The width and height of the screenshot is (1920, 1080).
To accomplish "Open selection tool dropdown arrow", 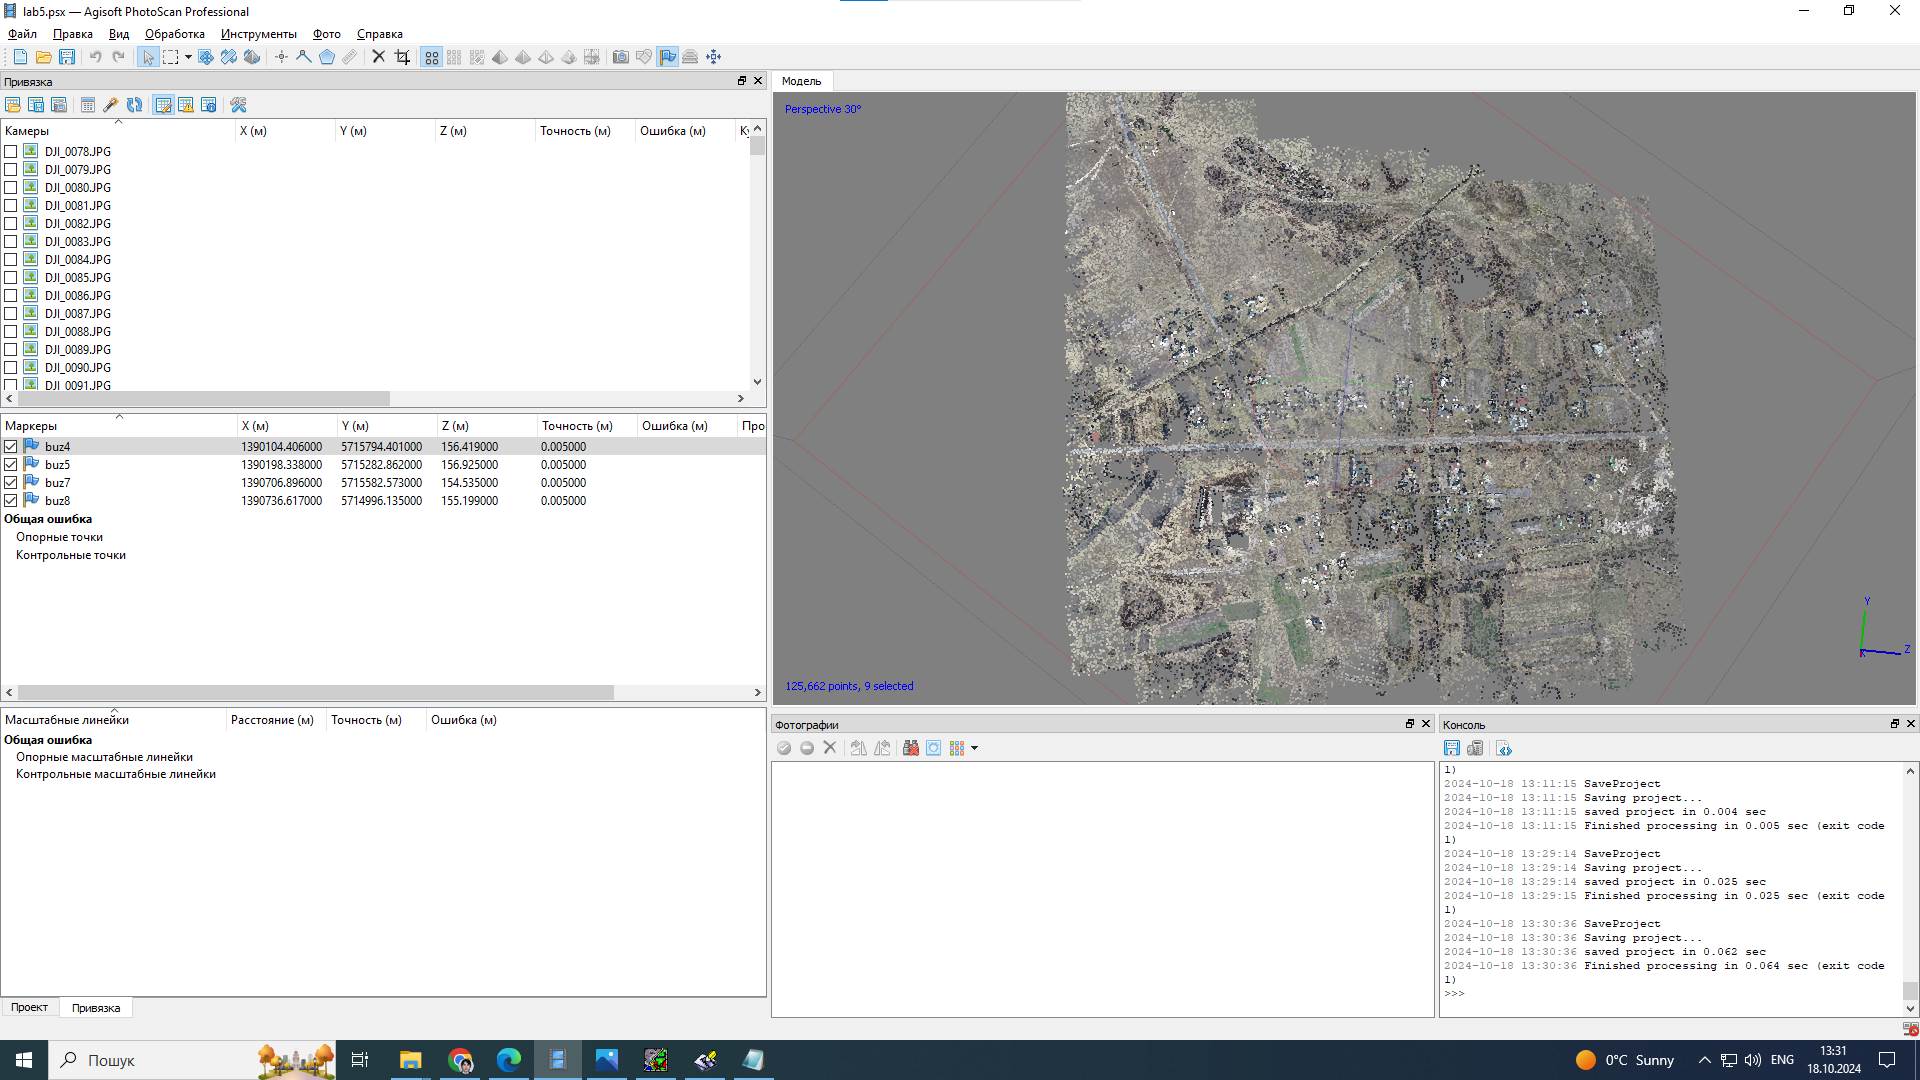I will coord(188,57).
